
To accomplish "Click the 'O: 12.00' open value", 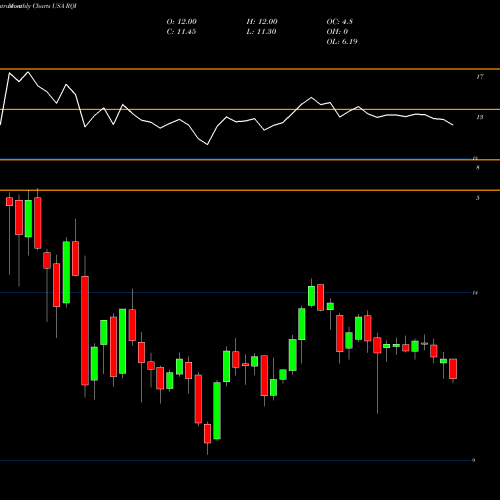I will (181, 22).
